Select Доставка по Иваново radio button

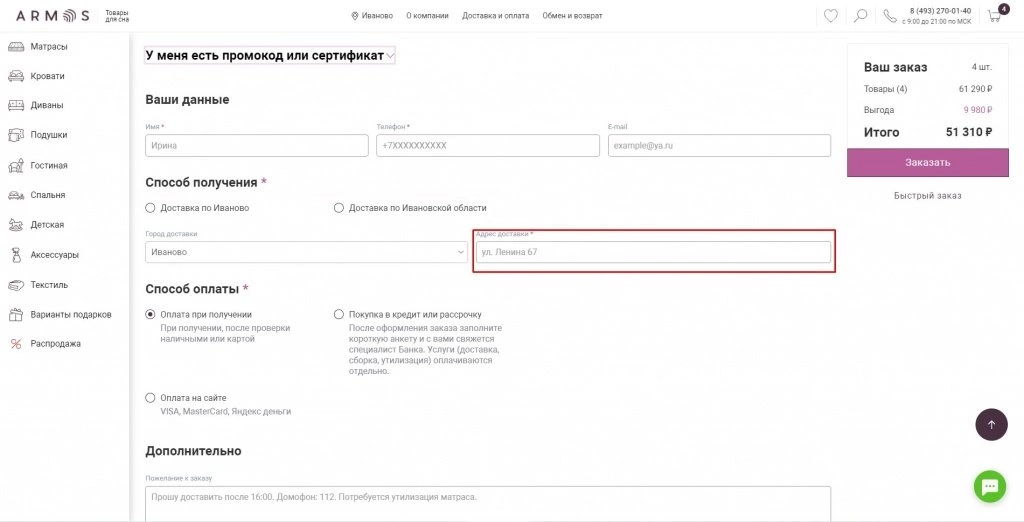(x=150, y=208)
